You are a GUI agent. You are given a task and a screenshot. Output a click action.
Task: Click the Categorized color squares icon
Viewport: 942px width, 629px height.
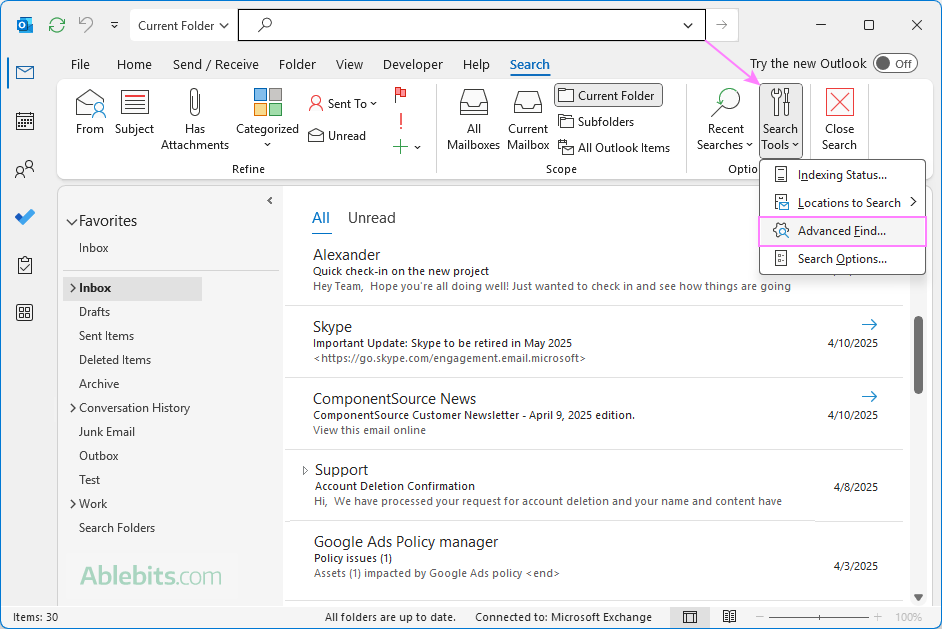[x=267, y=102]
